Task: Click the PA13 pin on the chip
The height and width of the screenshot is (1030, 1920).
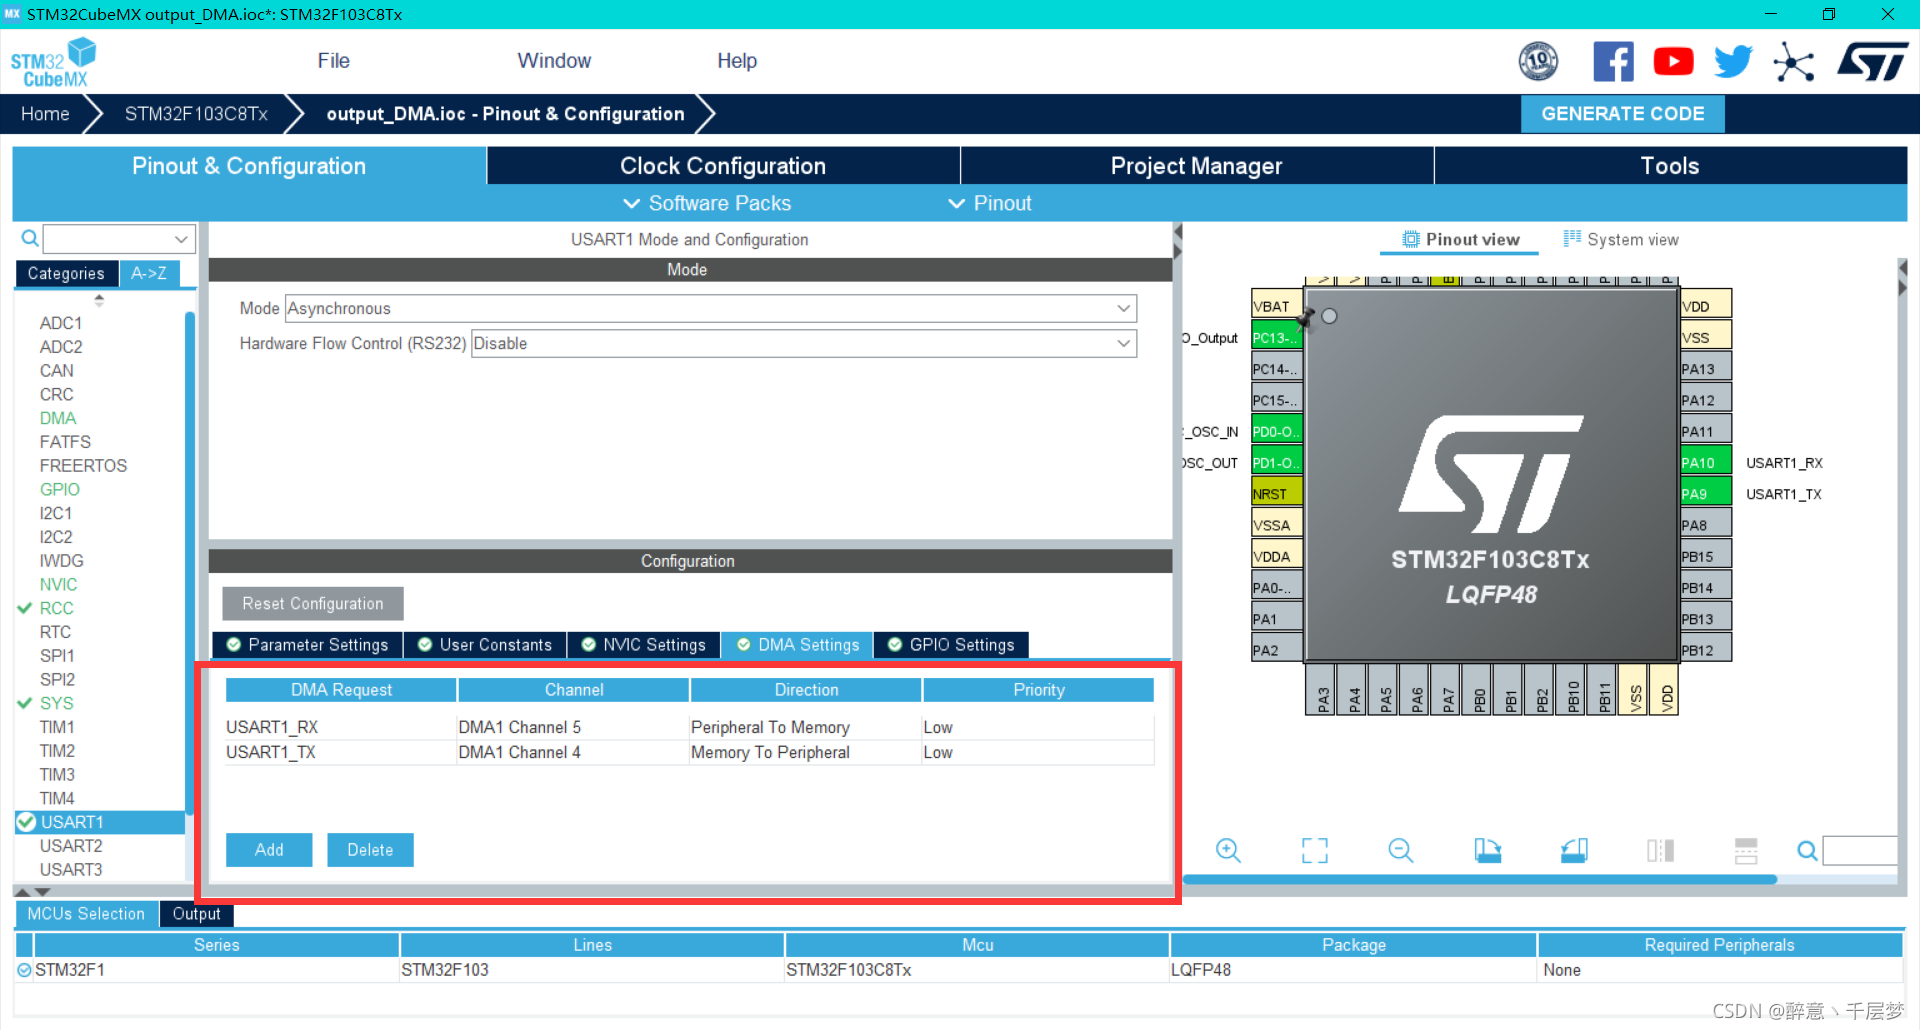Action: [x=1706, y=368]
